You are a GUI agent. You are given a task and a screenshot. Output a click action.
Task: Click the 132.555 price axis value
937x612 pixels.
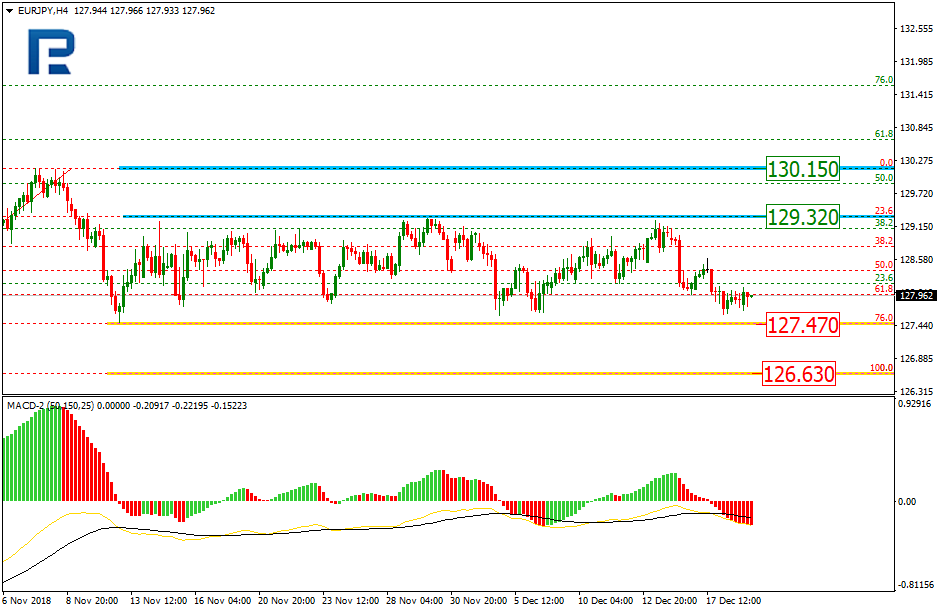(916, 29)
